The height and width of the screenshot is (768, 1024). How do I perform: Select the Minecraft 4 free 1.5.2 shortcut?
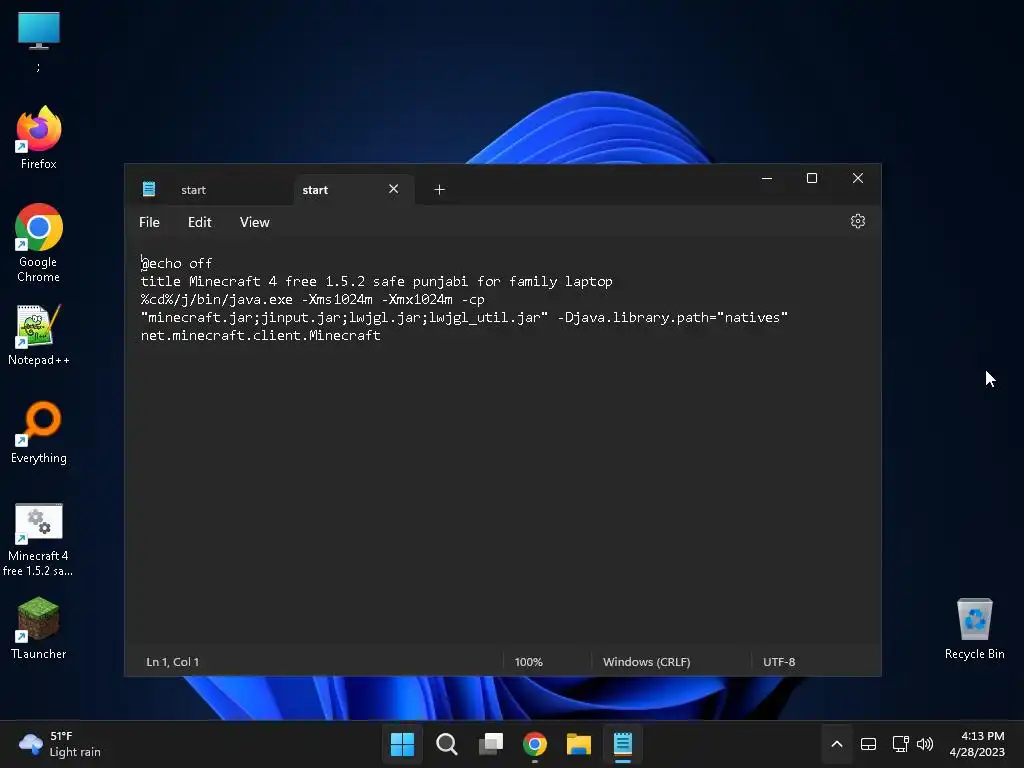click(39, 539)
